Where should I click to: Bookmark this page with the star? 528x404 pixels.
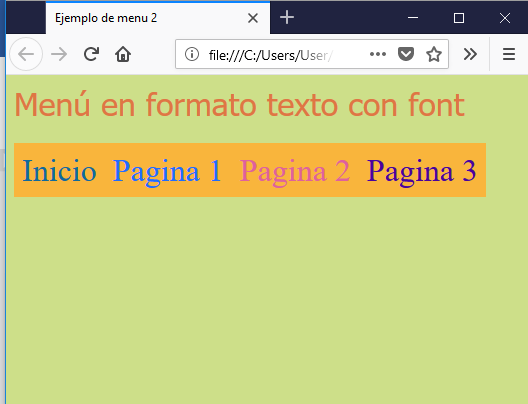434,54
